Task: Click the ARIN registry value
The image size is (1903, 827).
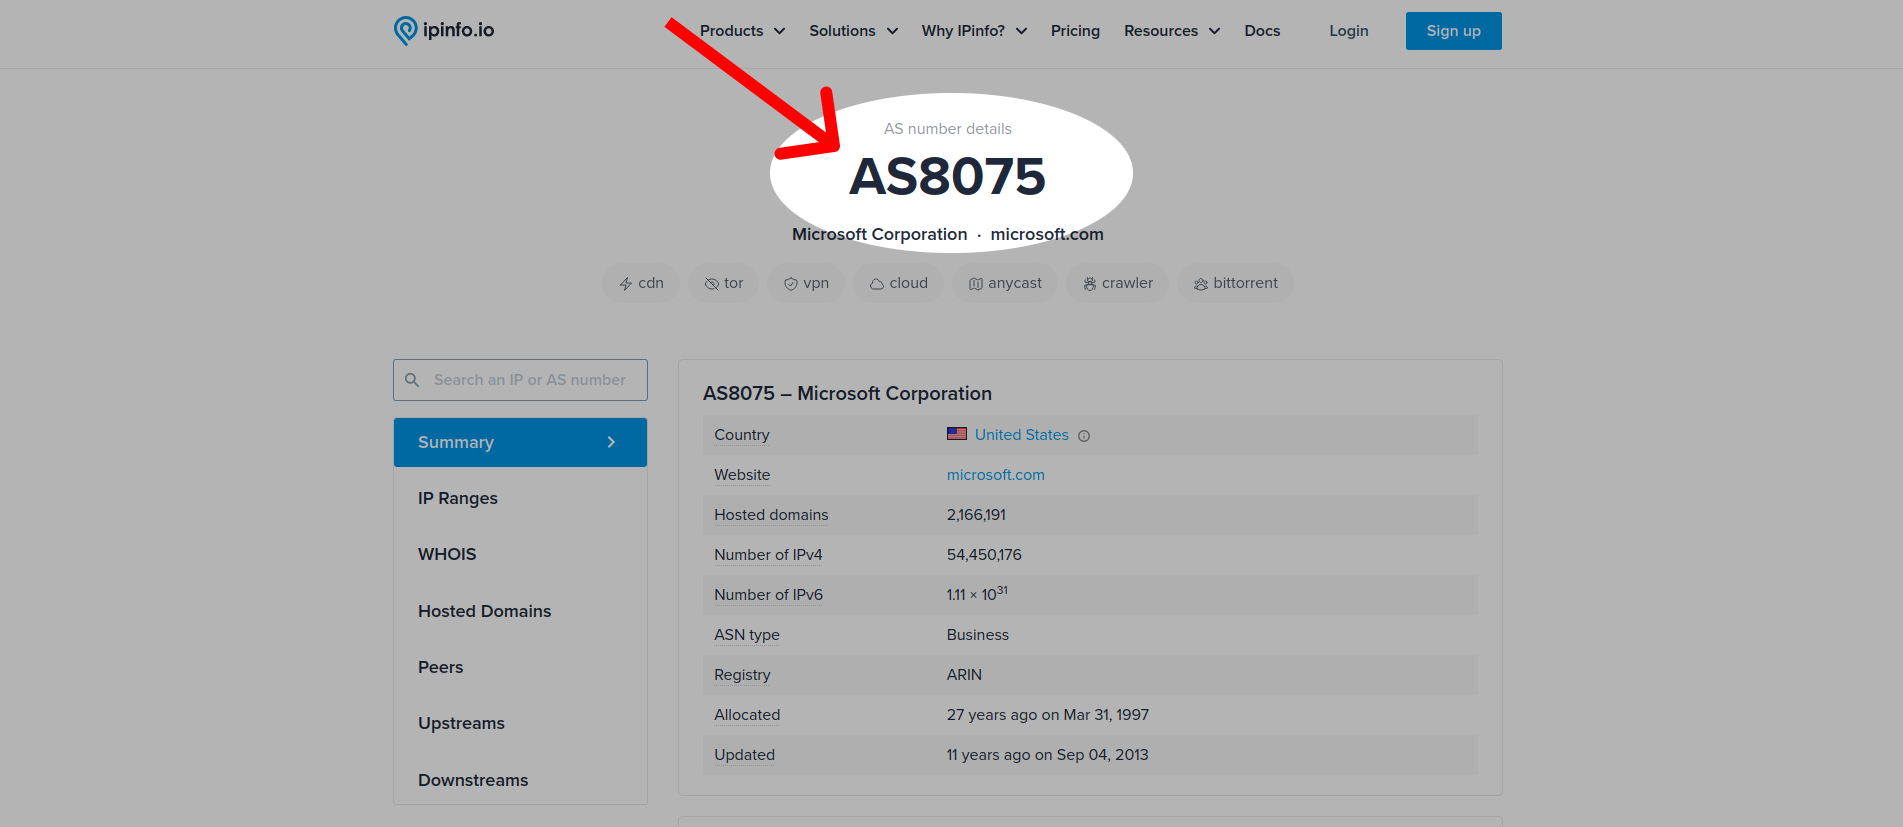Action: 964,675
